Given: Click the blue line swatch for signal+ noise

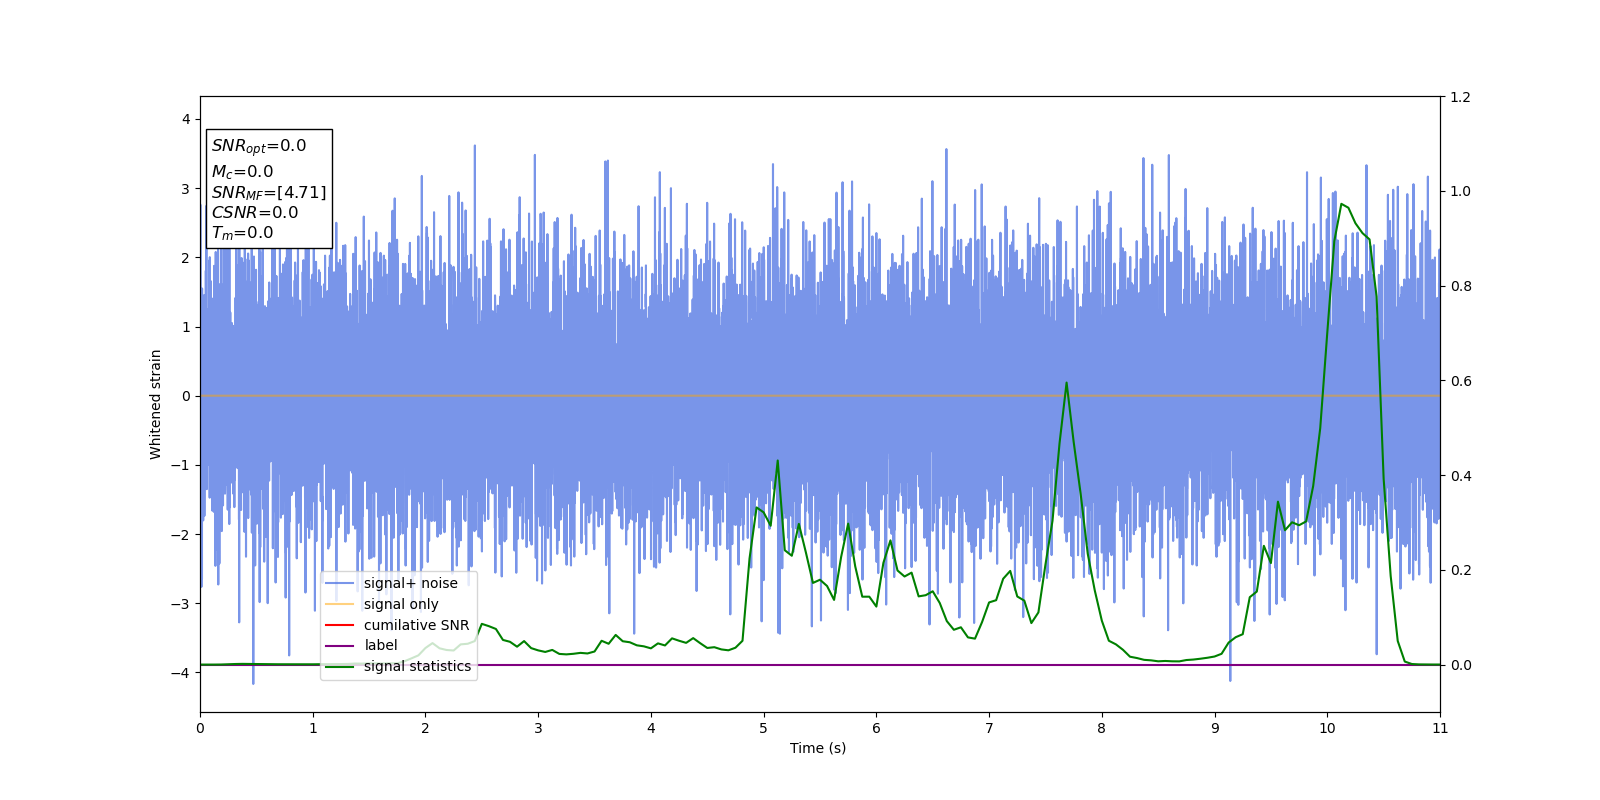Looking at the screenshot, I should 340,584.
